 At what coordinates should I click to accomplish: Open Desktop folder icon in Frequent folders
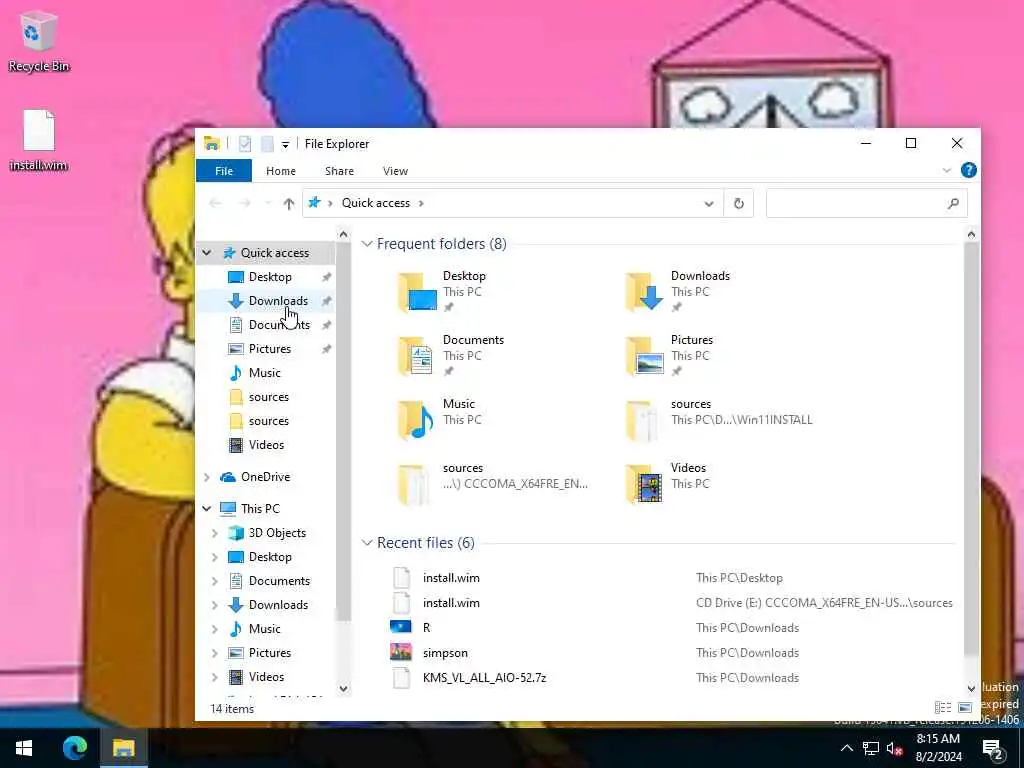[417, 292]
